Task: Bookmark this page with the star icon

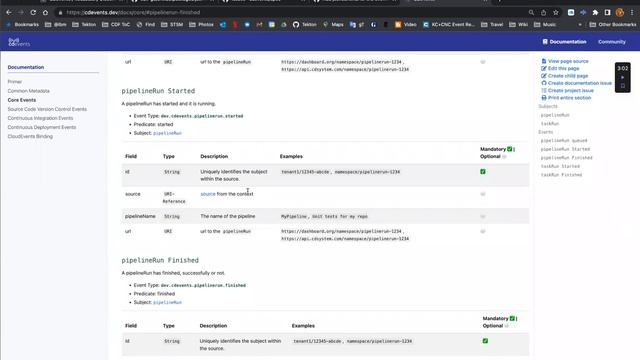Action: tap(556, 13)
